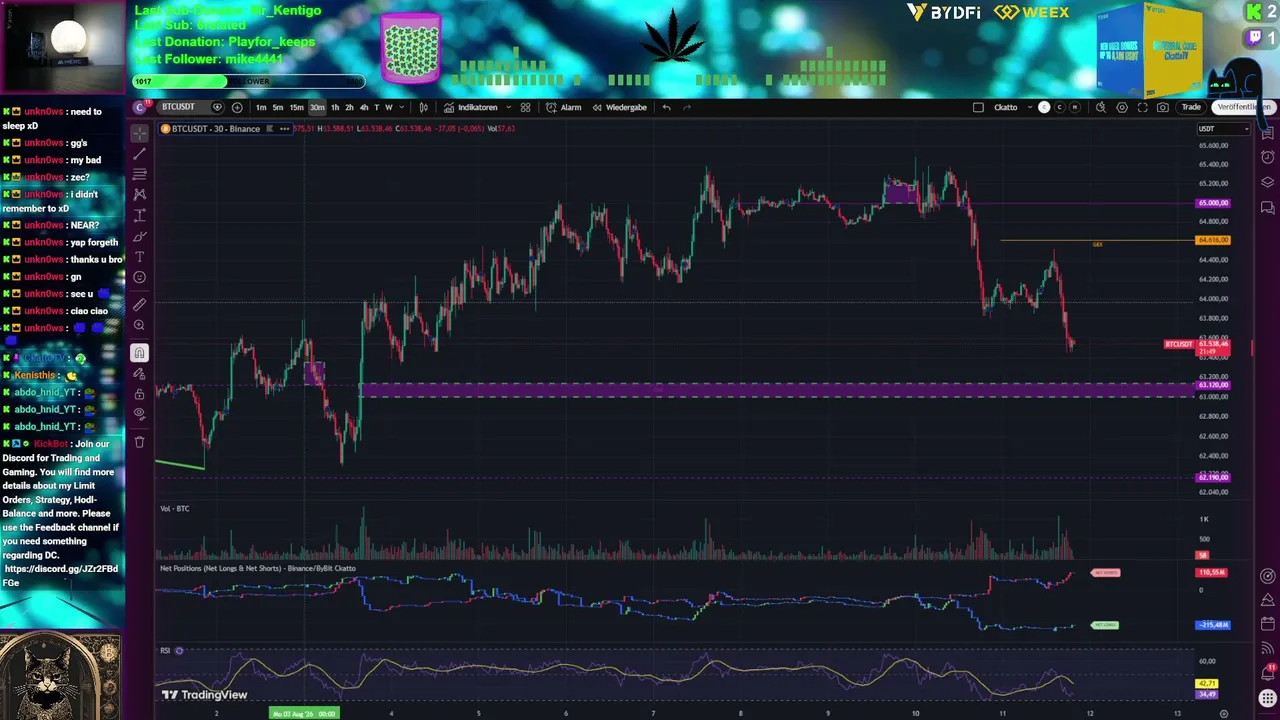Toggle magnet mode in left toolbar
1280x720 pixels.
click(139, 353)
